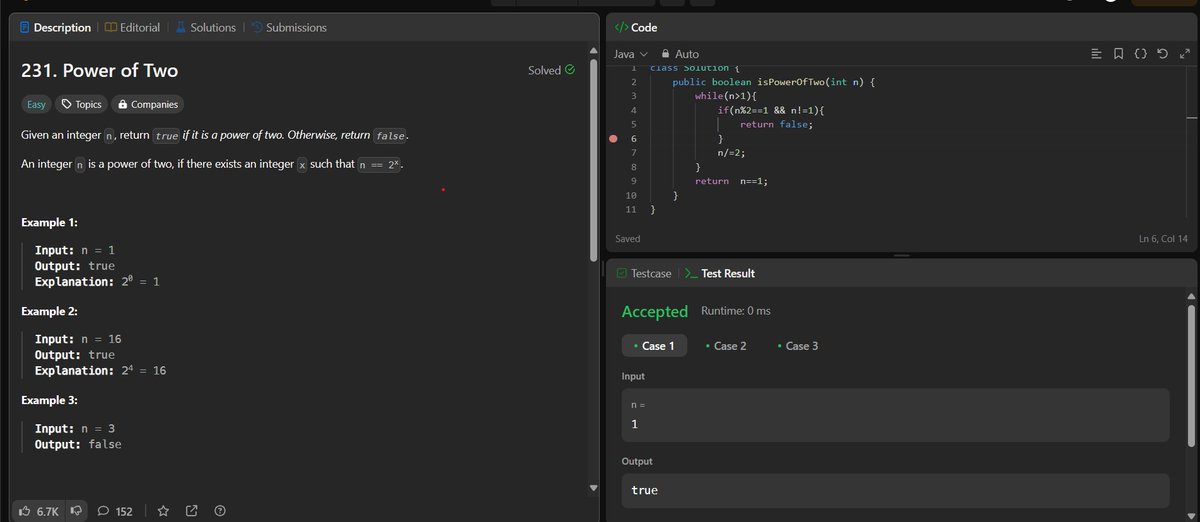Viewport: 1200px width, 522px height.
Task: Click the code line return n==1;
Action: (731, 181)
